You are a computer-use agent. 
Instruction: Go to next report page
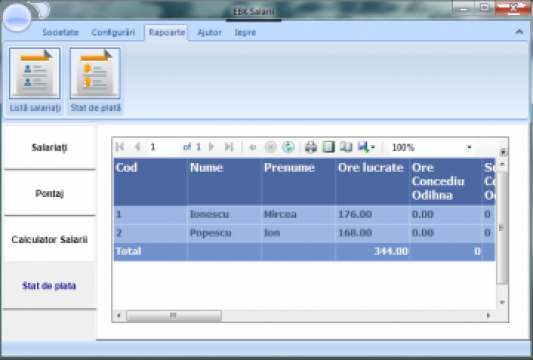(211, 147)
